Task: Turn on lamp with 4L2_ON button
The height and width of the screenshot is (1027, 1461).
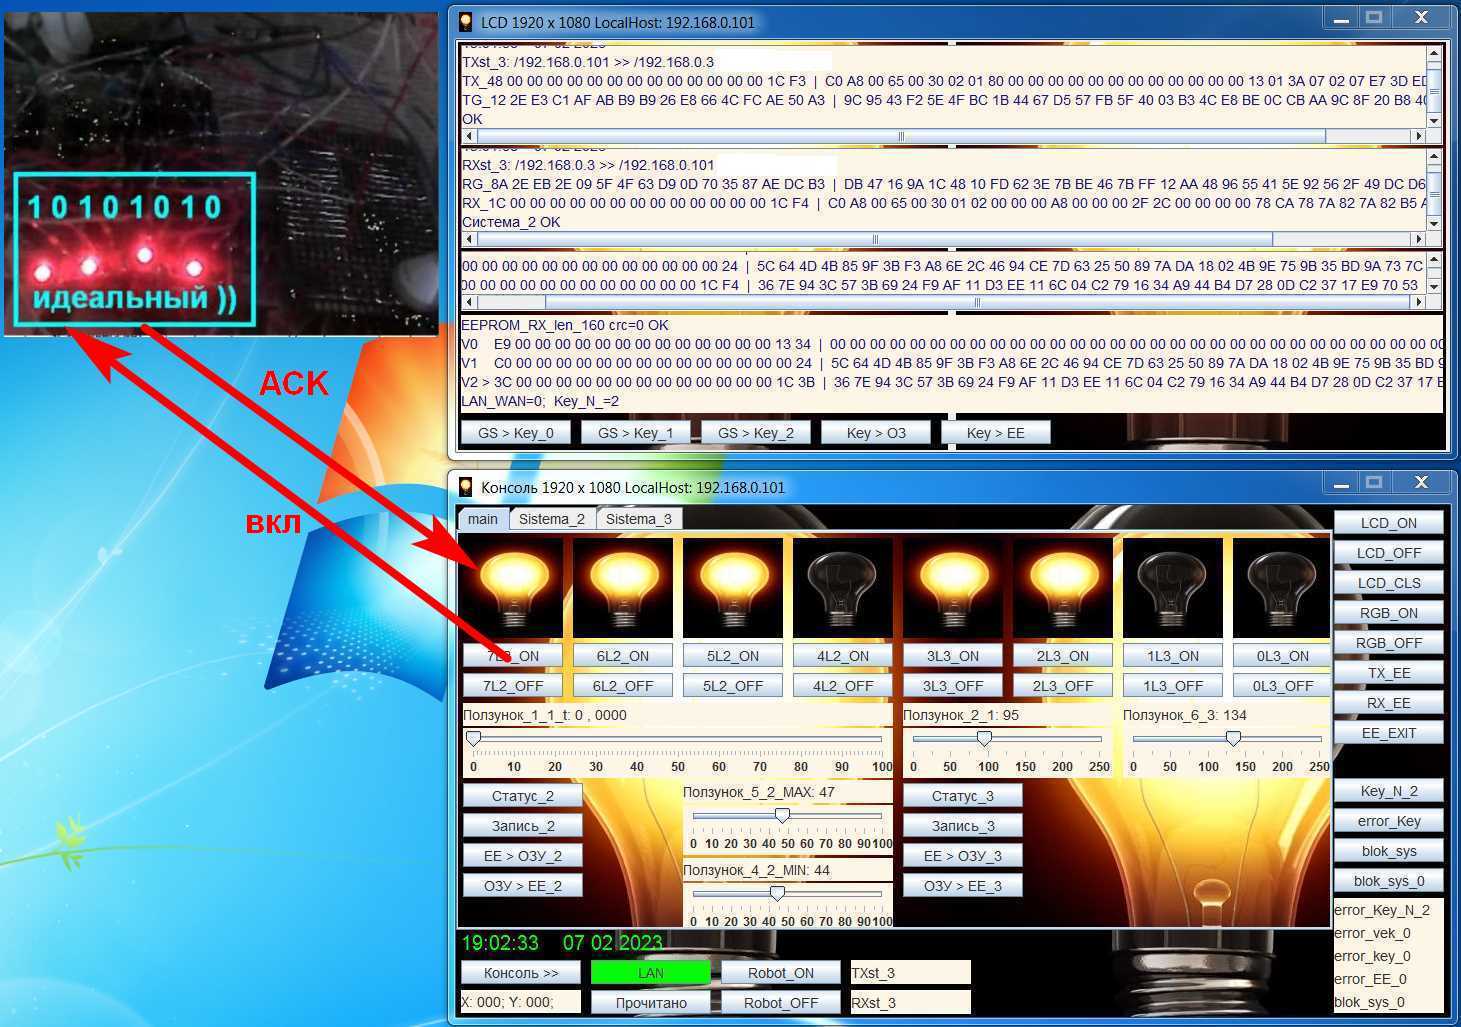Action: click(x=842, y=656)
